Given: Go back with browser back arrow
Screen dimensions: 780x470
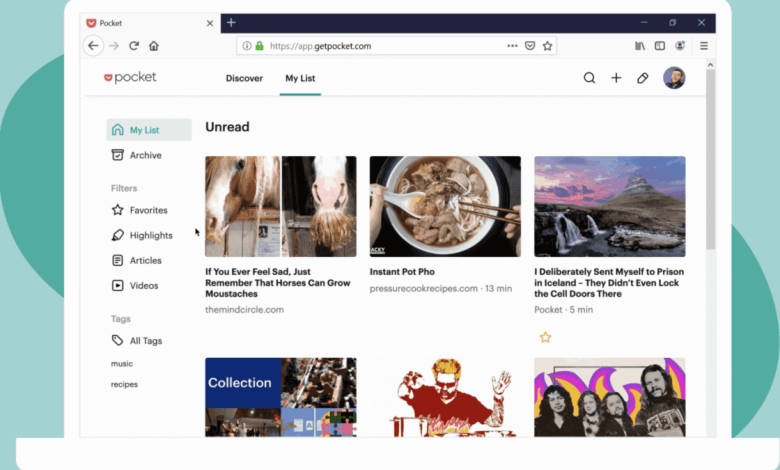Looking at the screenshot, I should (94, 46).
